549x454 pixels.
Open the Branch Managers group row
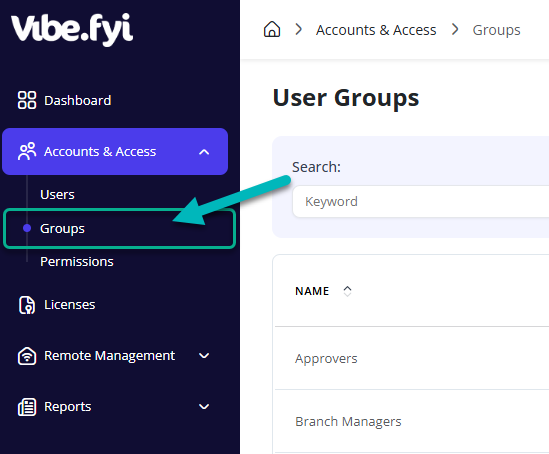pos(412,421)
